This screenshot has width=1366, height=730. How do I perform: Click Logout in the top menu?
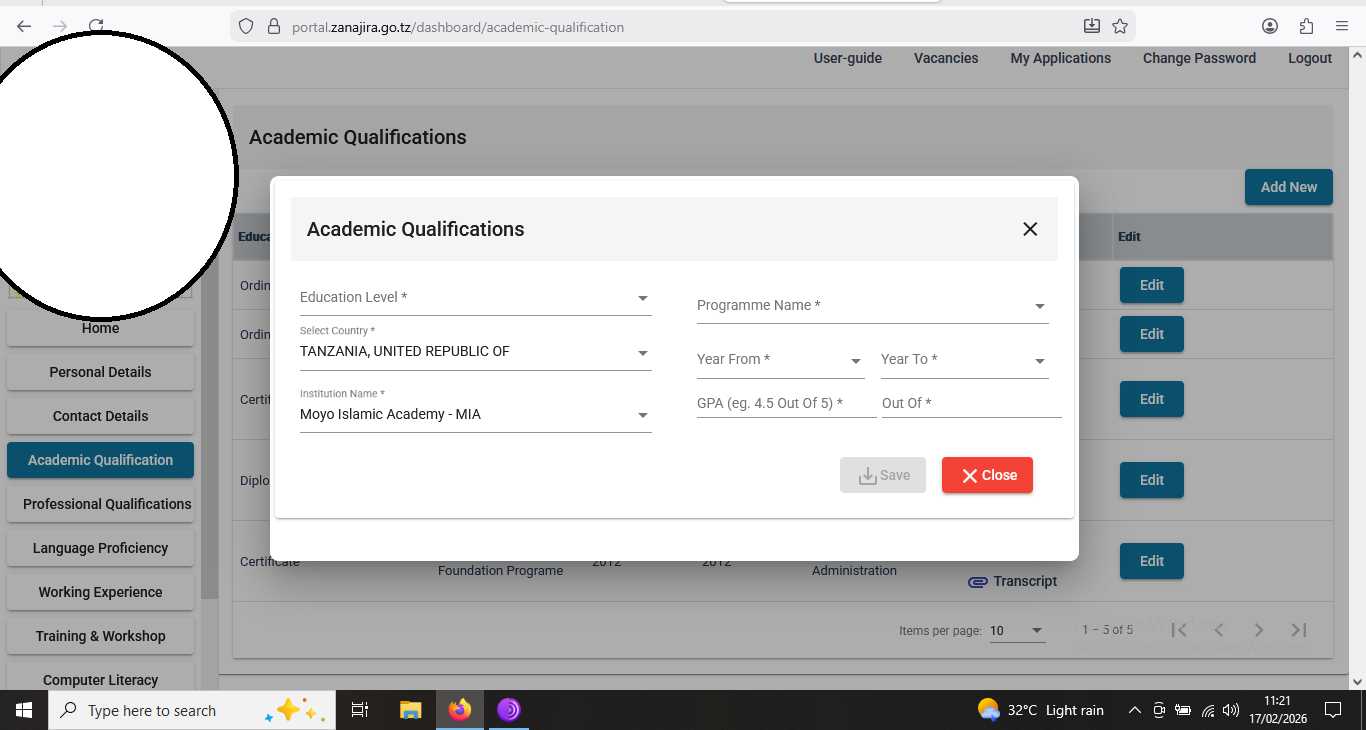click(1310, 58)
